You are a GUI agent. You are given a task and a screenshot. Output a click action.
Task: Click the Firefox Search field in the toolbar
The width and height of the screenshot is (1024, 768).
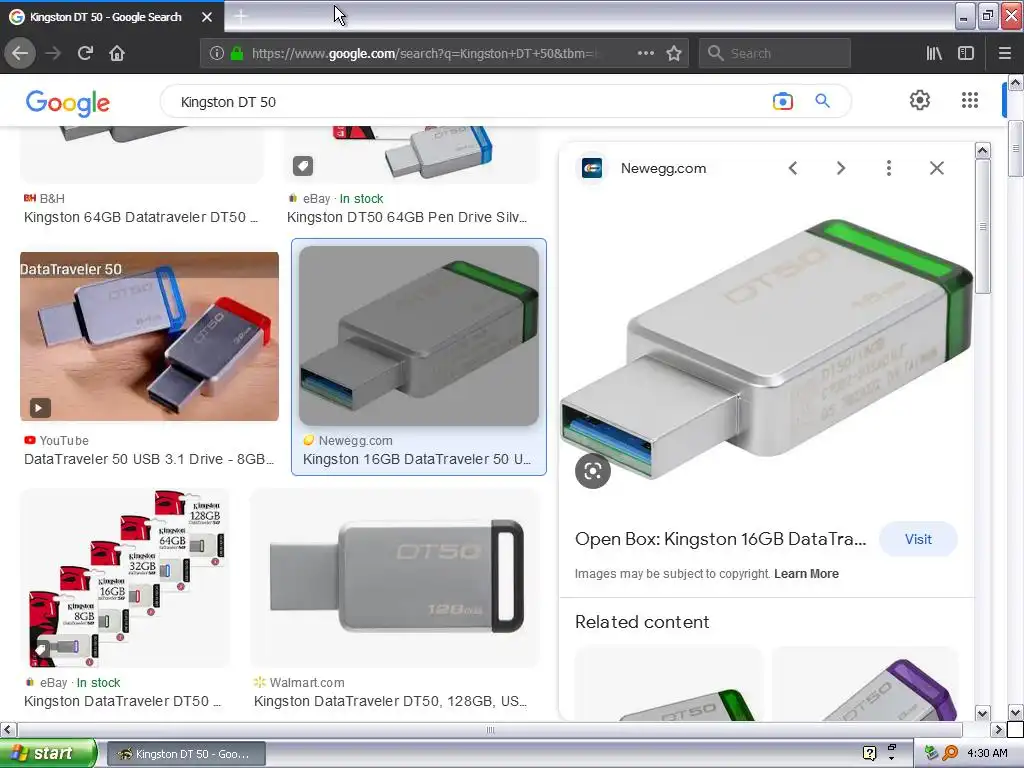775,53
